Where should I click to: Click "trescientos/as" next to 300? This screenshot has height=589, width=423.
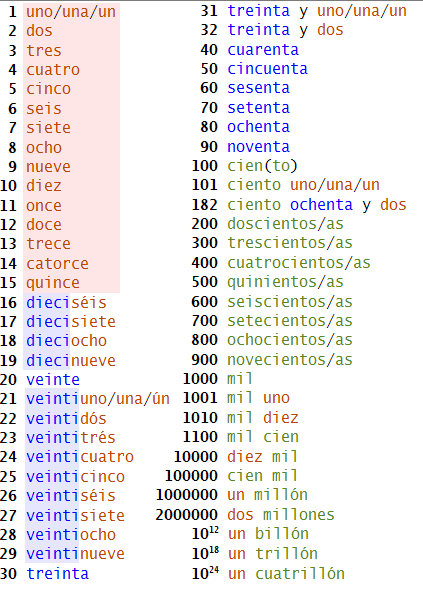290,243
